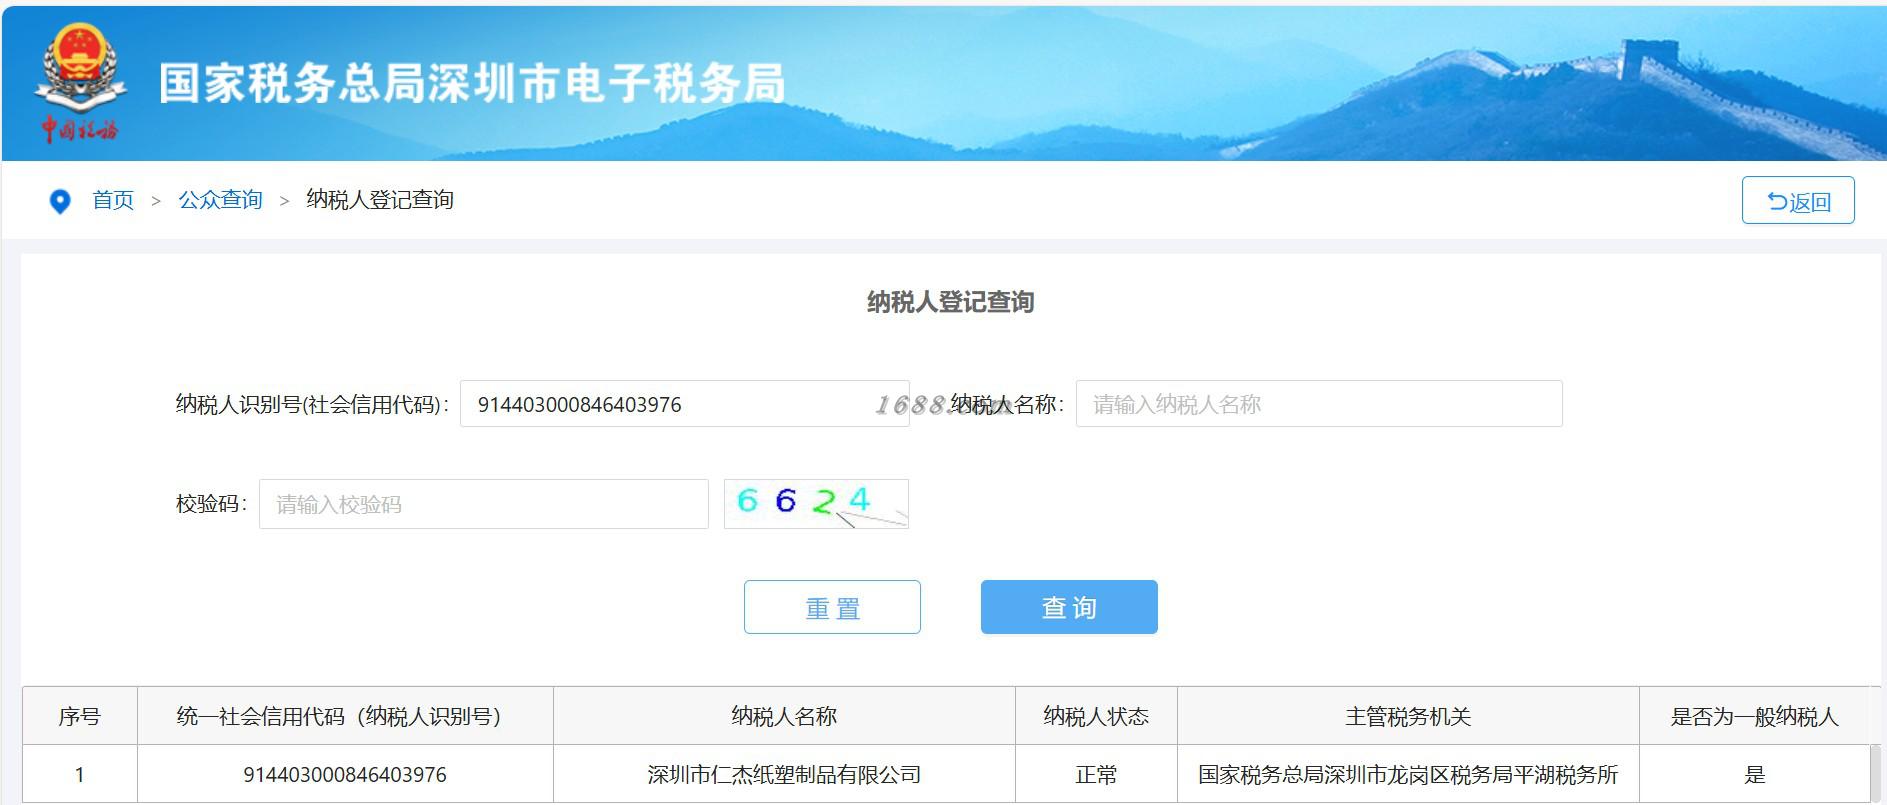This screenshot has width=1887, height=805.
Task: Focus the 校验码 input field
Action: pyautogui.click(x=484, y=504)
